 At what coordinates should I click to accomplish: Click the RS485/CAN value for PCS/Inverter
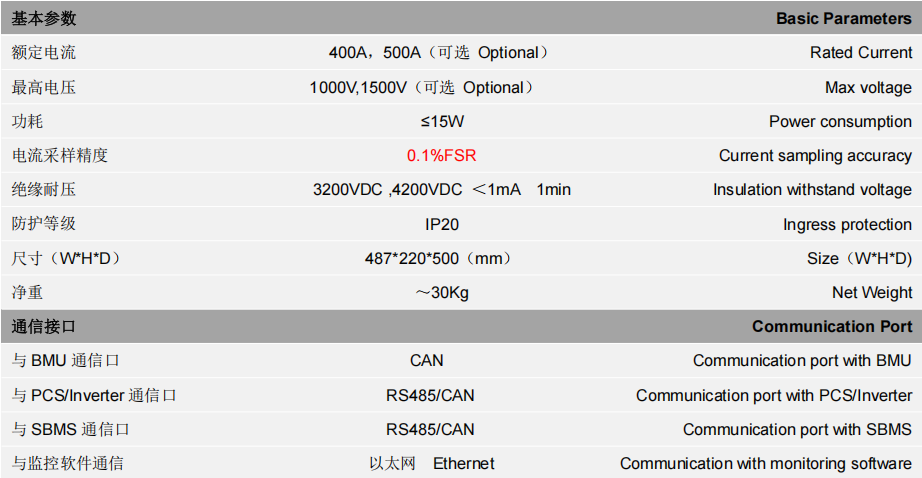(430, 396)
